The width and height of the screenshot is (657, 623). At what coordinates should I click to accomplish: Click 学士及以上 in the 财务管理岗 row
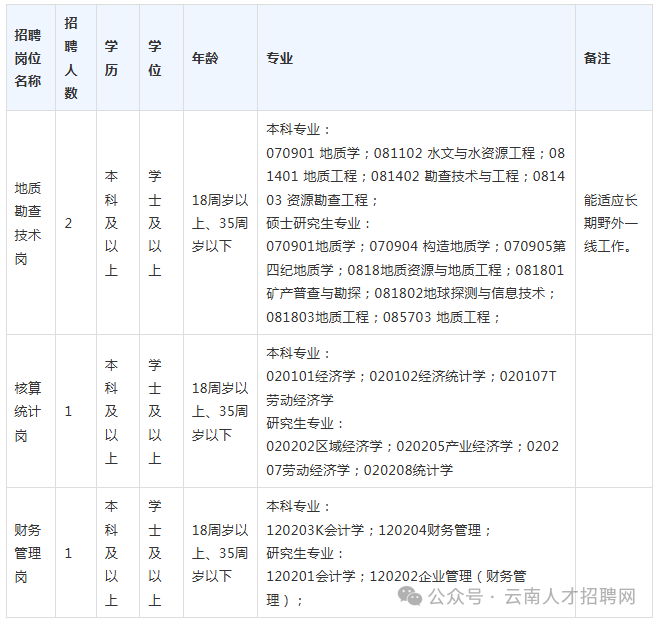pos(161,553)
